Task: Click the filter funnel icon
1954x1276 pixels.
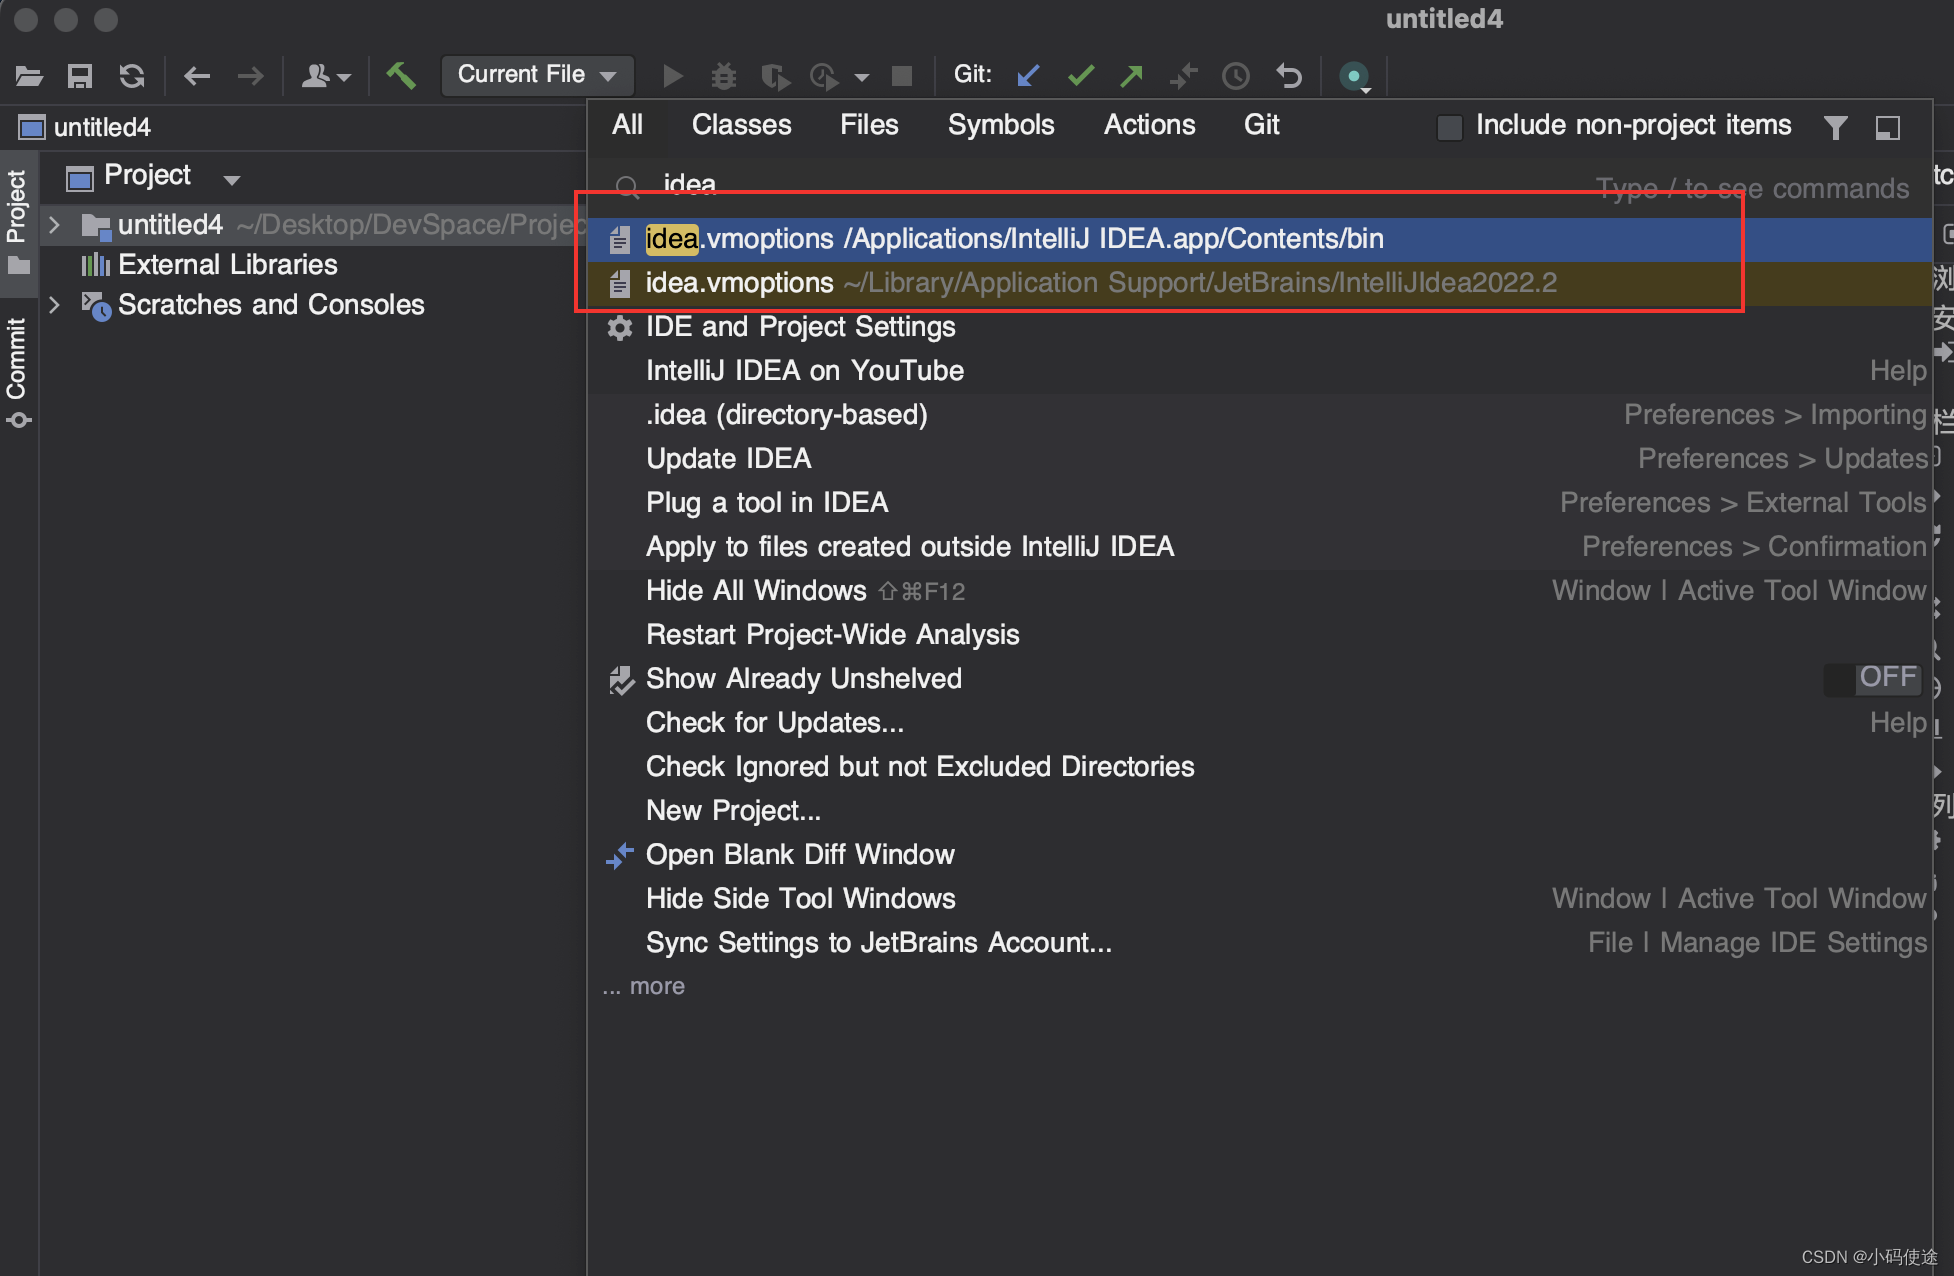Action: (1835, 127)
